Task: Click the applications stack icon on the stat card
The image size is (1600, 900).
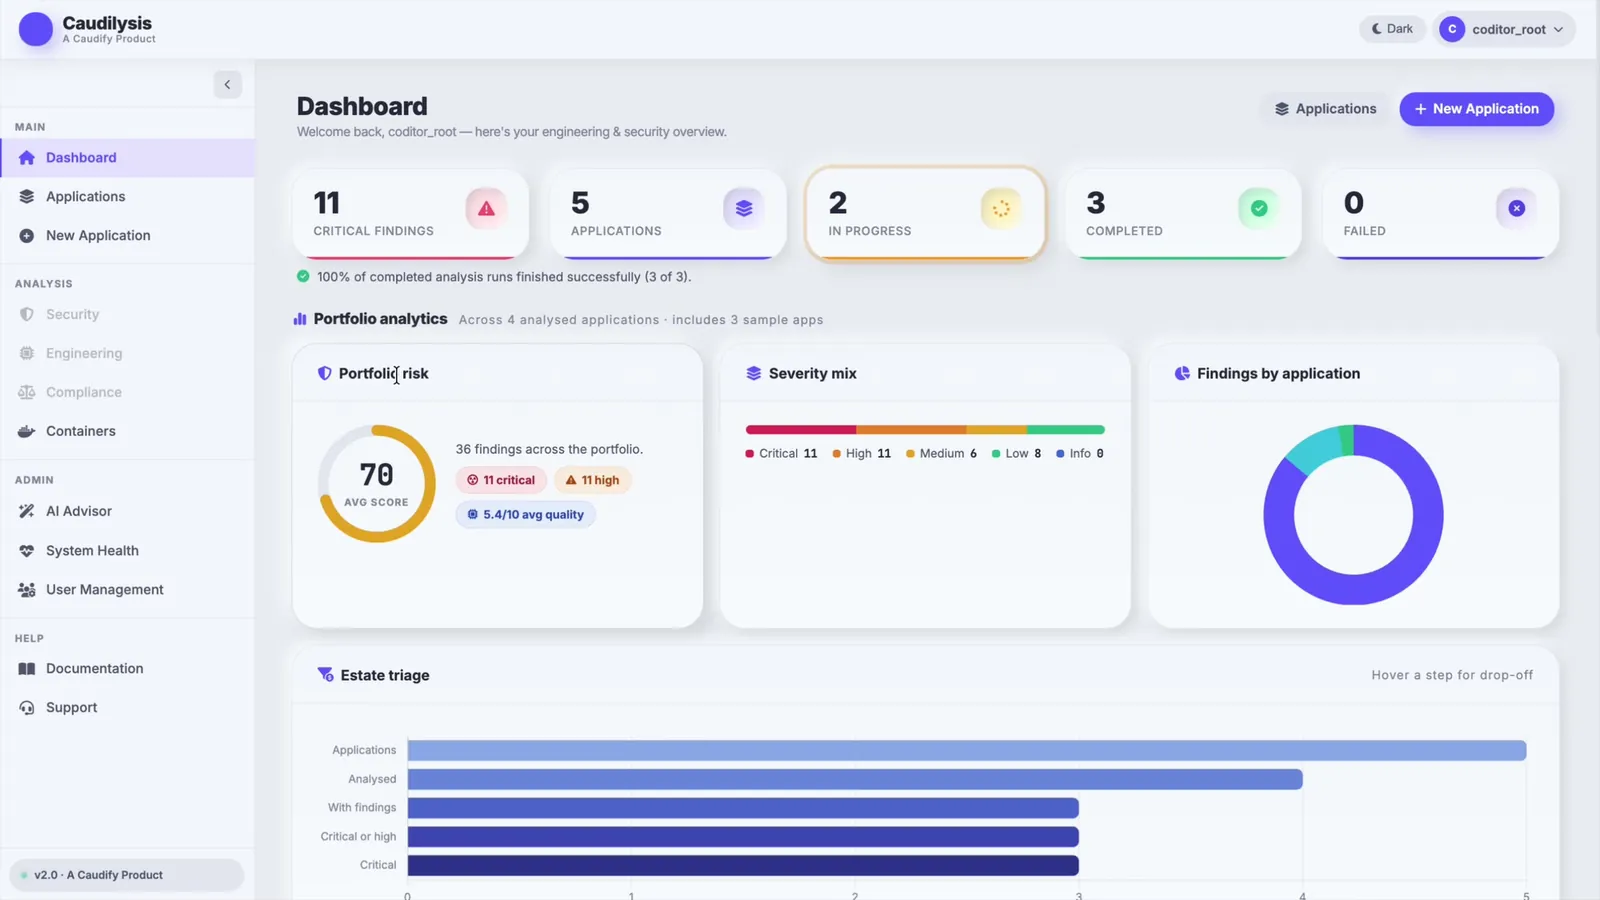Action: [744, 209]
